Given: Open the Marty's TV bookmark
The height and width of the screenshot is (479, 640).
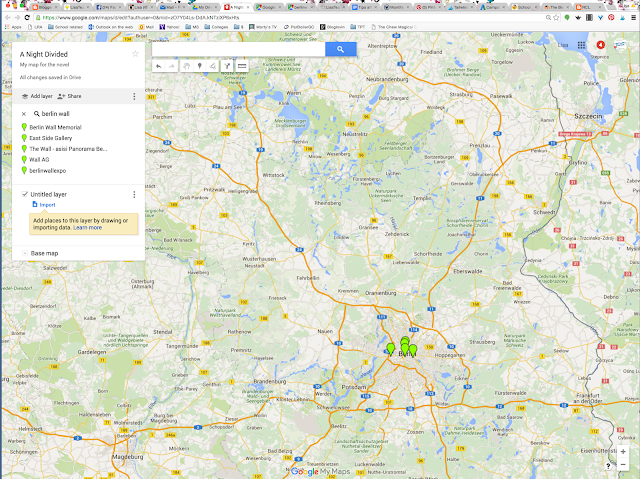Looking at the screenshot, I should [262, 27].
